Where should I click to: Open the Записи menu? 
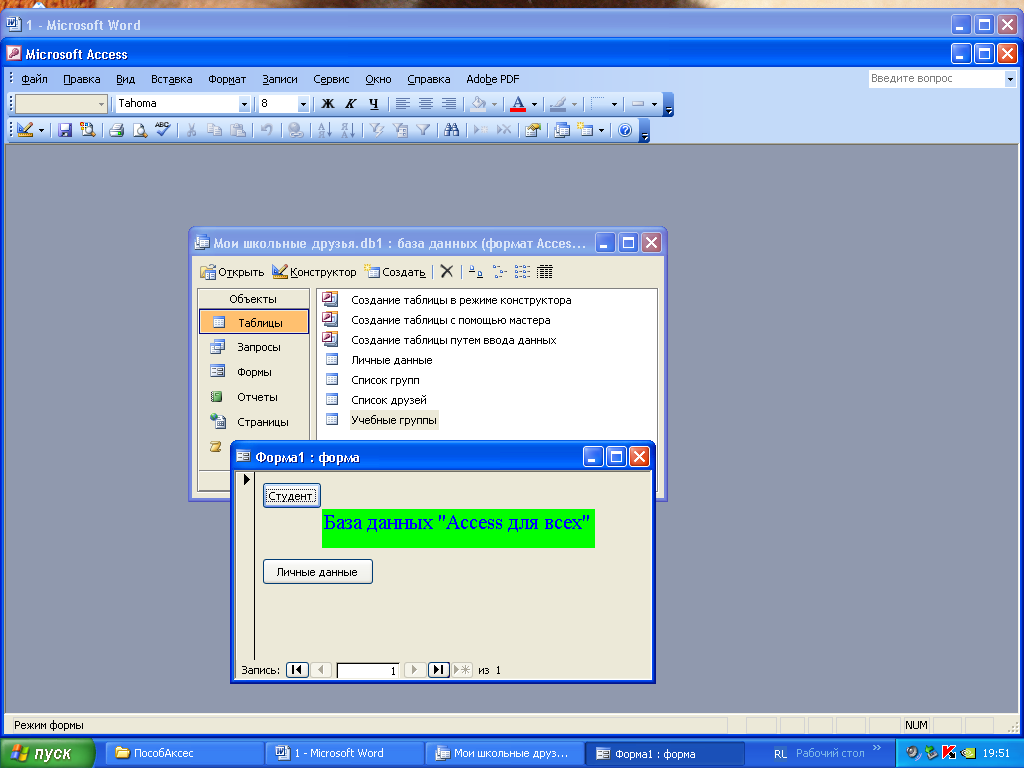coord(280,79)
